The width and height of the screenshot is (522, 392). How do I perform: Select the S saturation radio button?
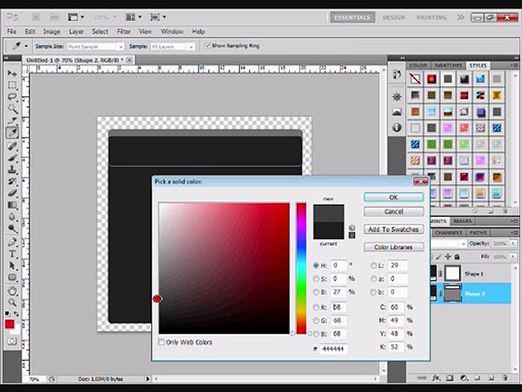coord(316,279)
